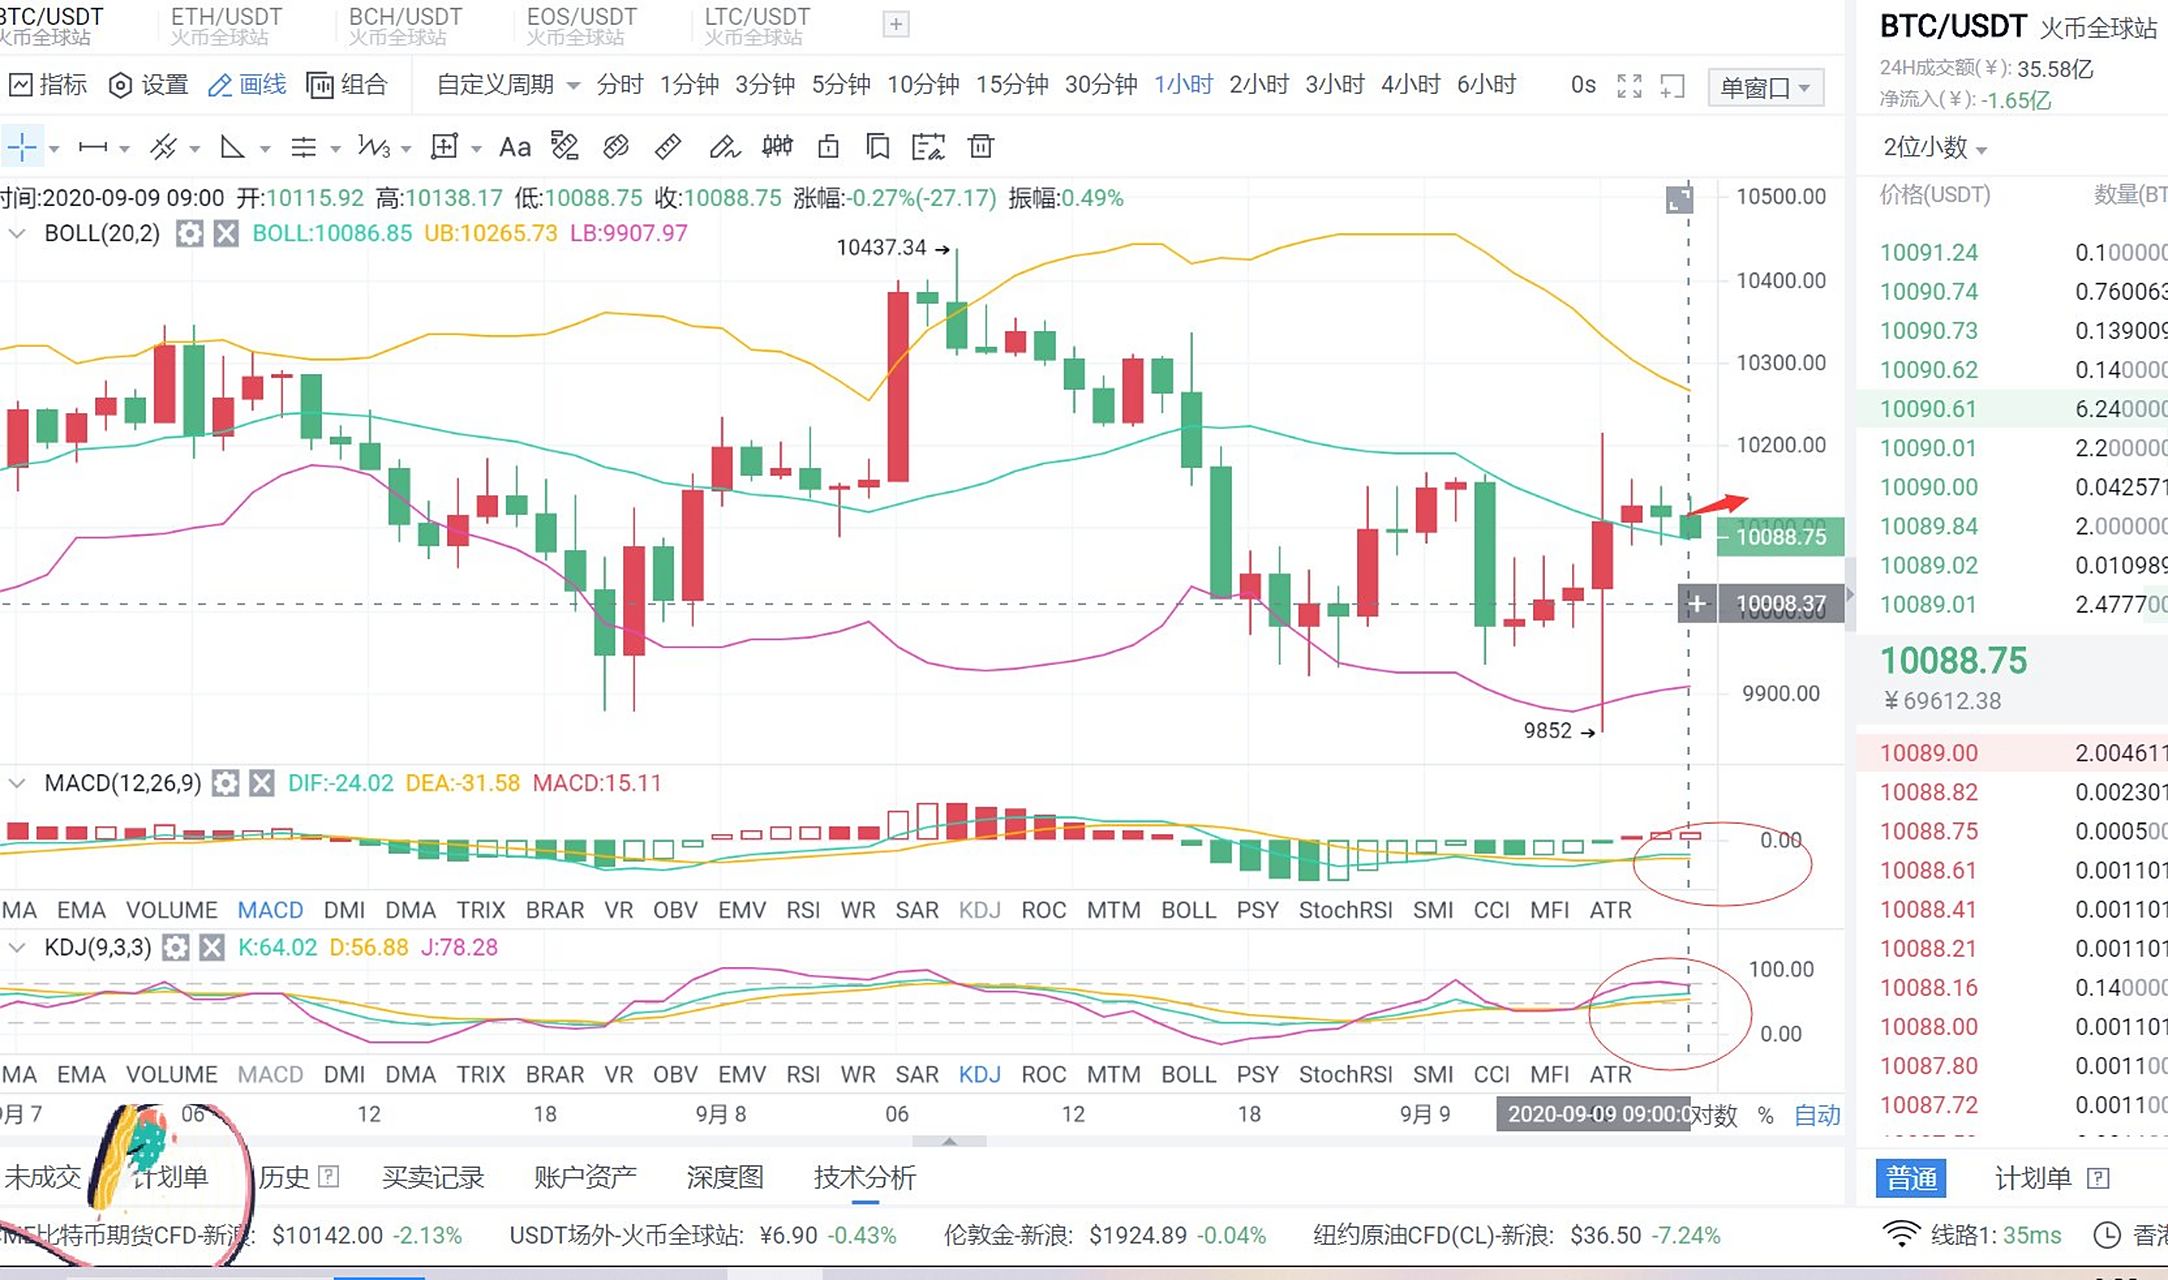Open the BOLL indicator settings gear
This screenshot has height=1280, width=2168.
click(x=189, y=234)
